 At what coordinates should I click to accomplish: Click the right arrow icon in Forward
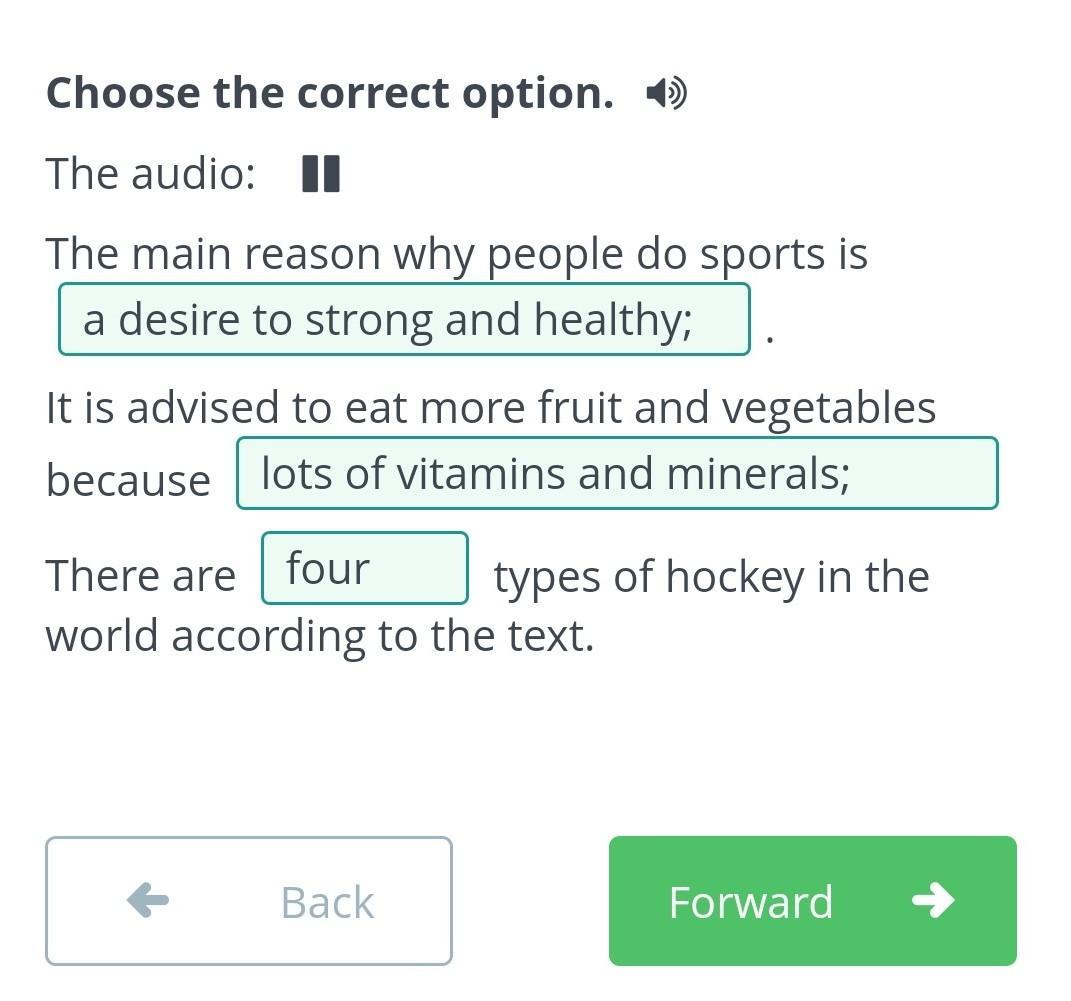click(x=933, y=900)
